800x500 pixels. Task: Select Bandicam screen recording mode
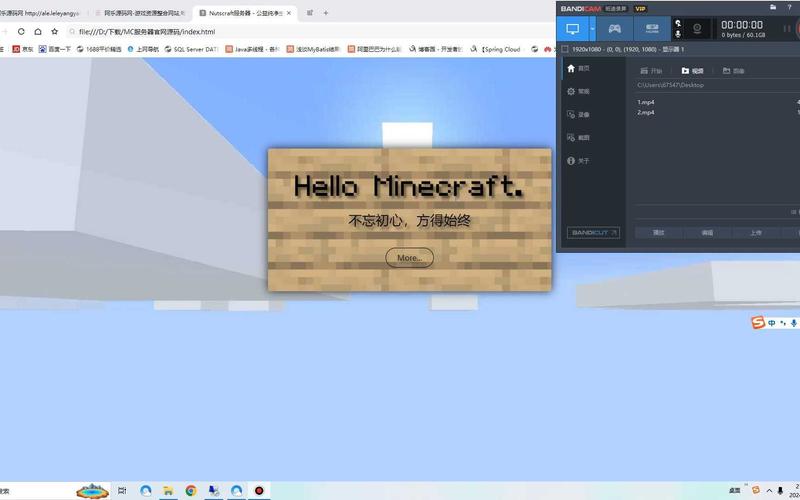coord(572,29)
